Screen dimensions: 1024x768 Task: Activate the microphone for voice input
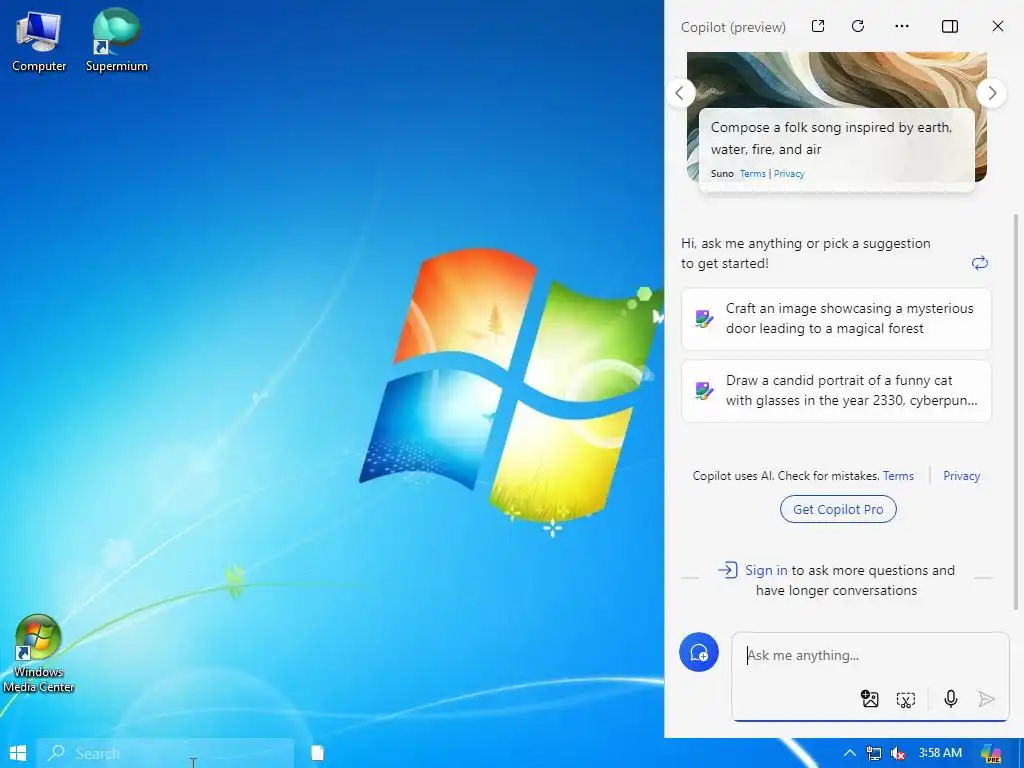pos(951,699)
